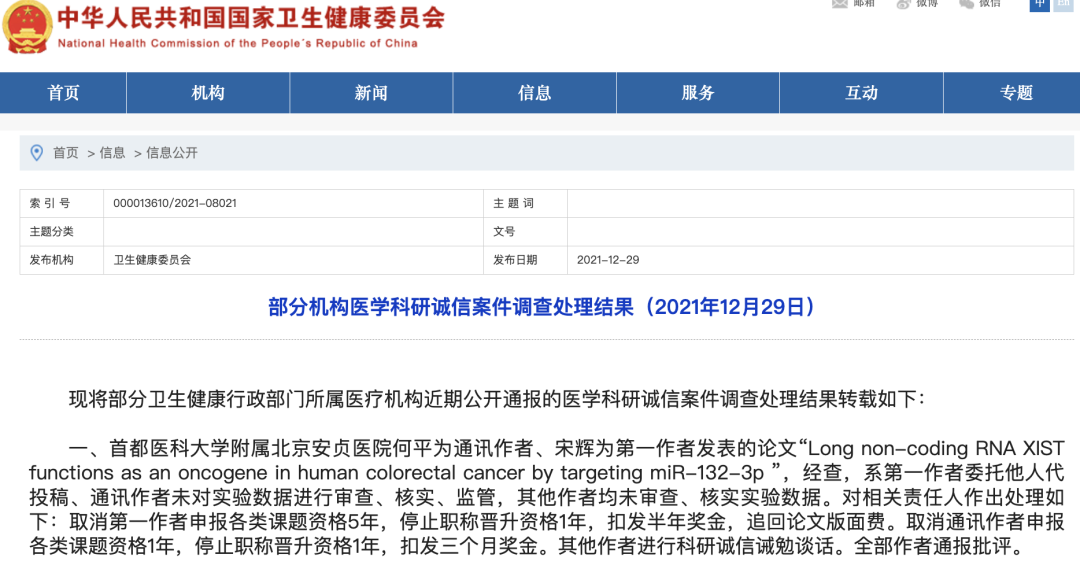This screenshot has width=1080, height=569.
Task: Open the 微信 WeChat icon
Action: [967, 3]
